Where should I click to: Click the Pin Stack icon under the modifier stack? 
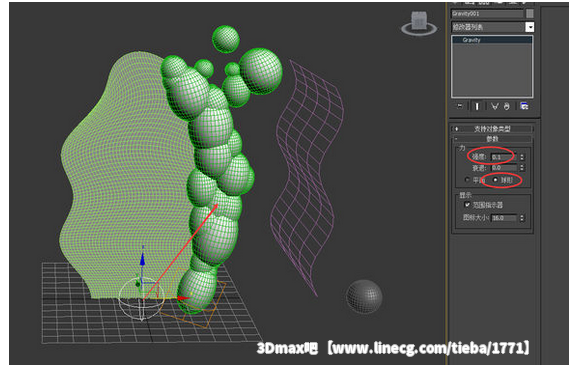460,106
